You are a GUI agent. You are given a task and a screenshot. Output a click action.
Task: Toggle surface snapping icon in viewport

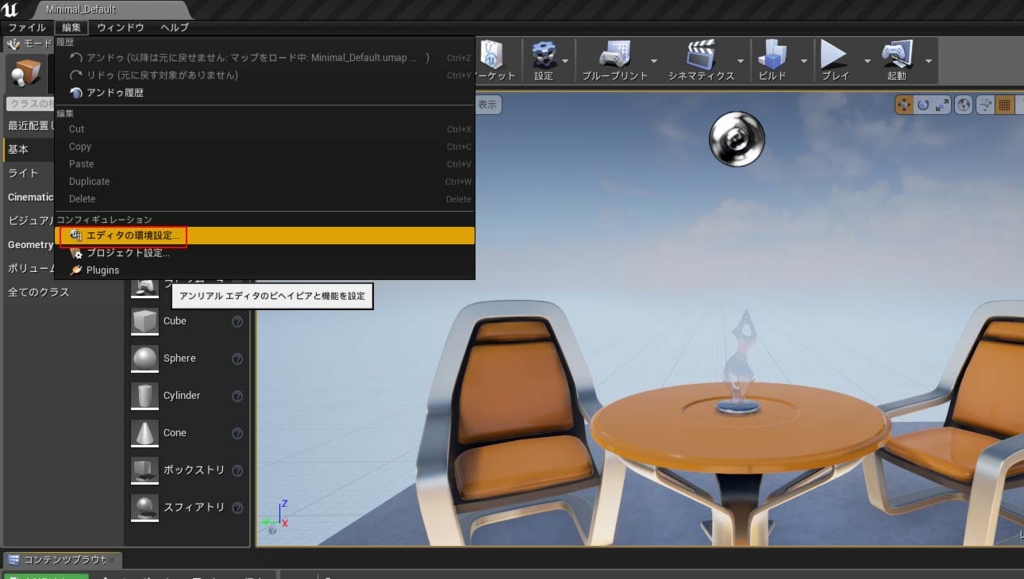click(x=985, y=104)
